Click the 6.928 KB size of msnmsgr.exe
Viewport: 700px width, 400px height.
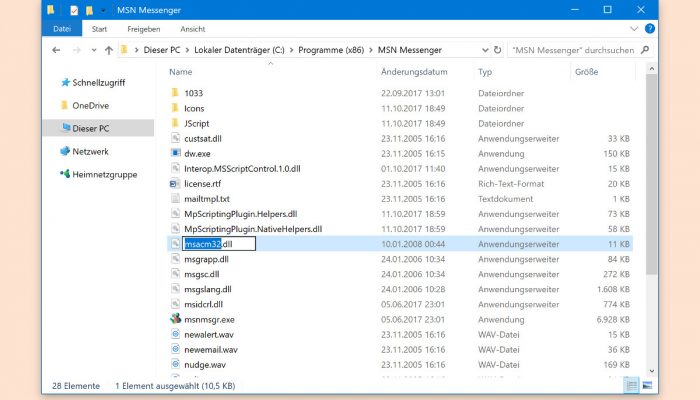point(613,320)
